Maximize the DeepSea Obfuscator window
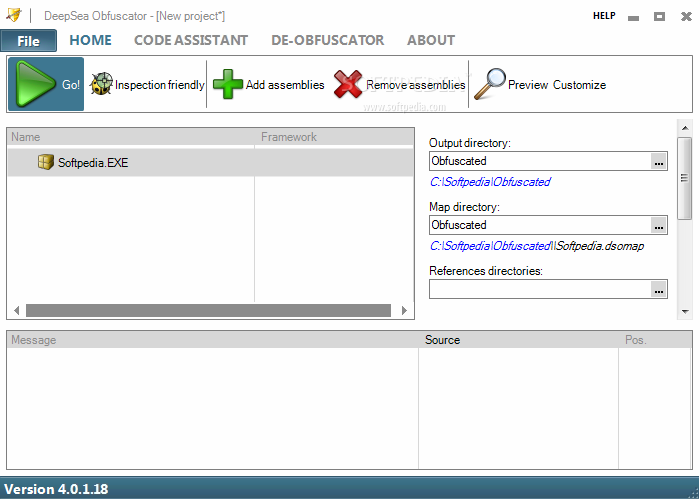The image size is (700, 500). coord(659,17)
